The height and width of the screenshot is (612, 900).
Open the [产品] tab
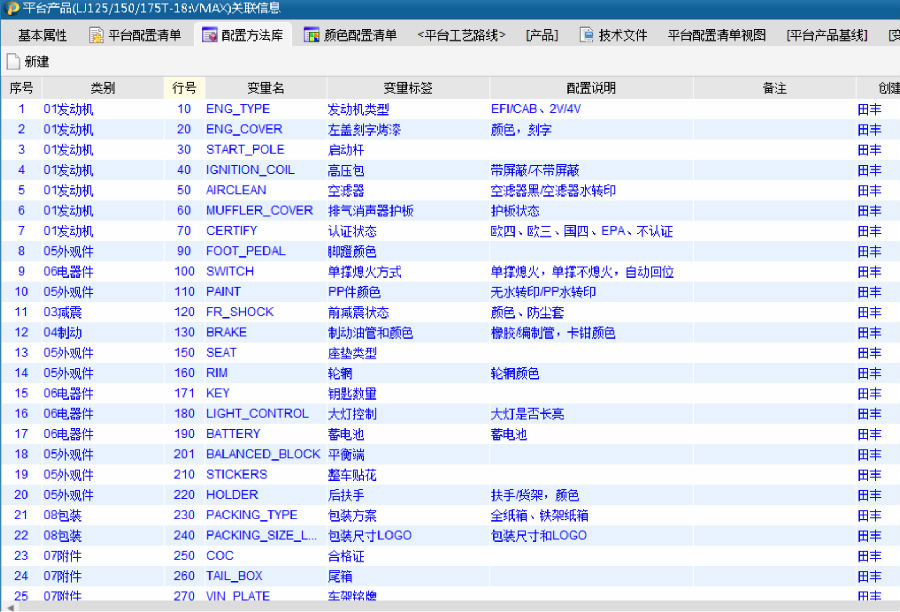click(542, 36)
